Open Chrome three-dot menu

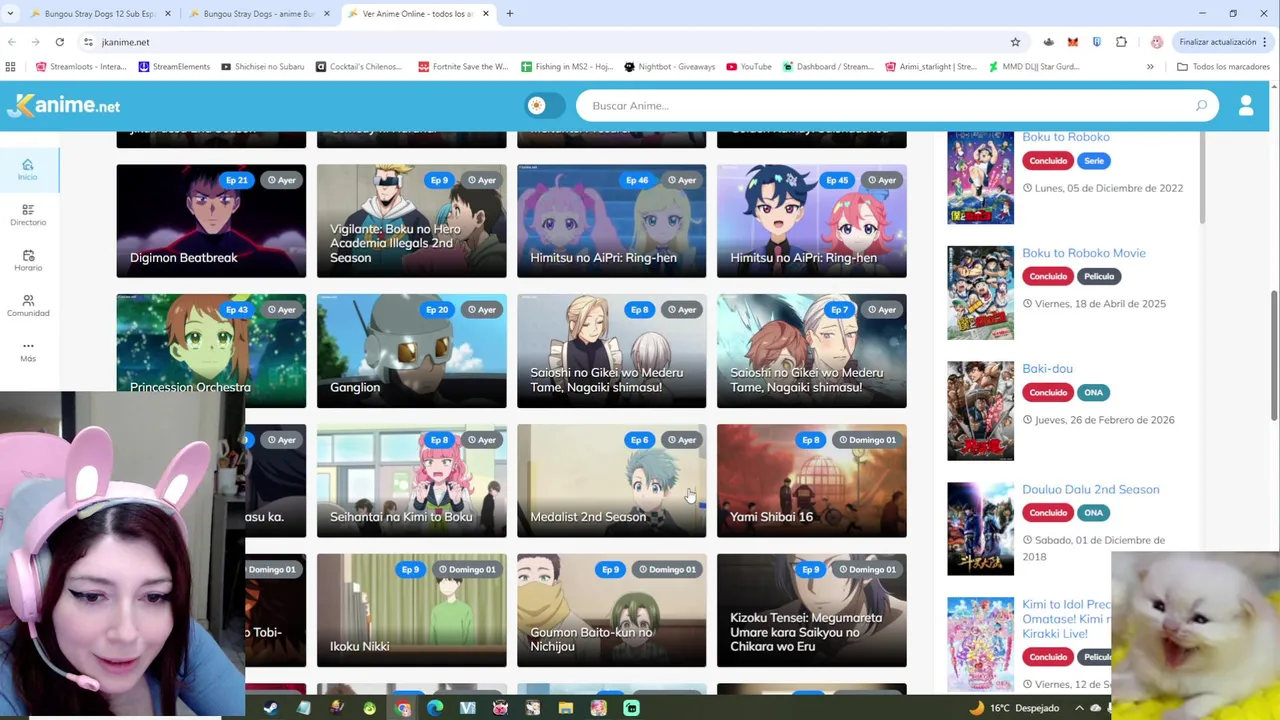(1265, 42)
